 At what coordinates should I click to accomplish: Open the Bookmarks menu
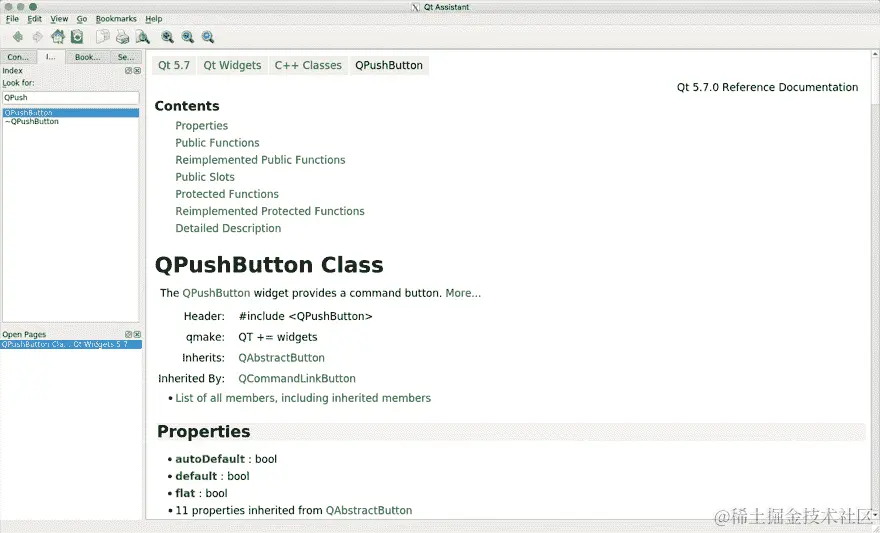click(x=116, y=19)
